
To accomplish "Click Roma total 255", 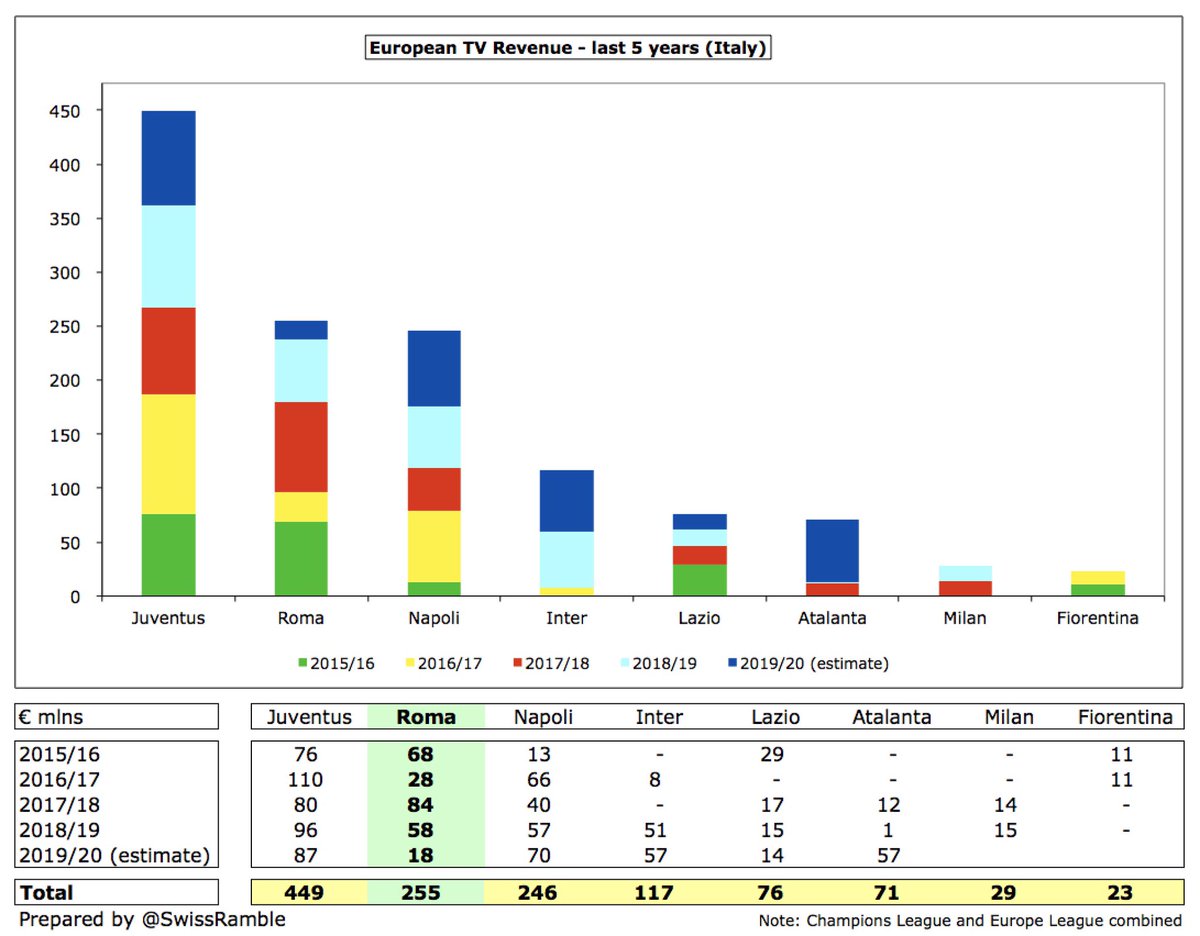I will click(421, 893).
